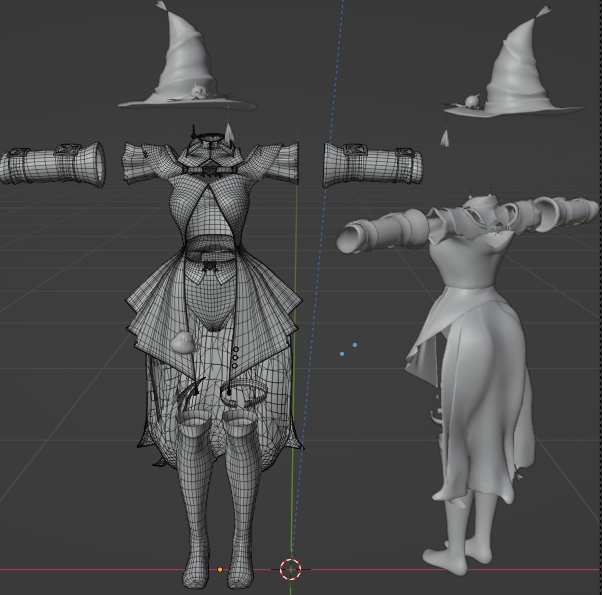602x595 pixels.
Task: Click the blue dot between the models
Action: pos(342,353)
